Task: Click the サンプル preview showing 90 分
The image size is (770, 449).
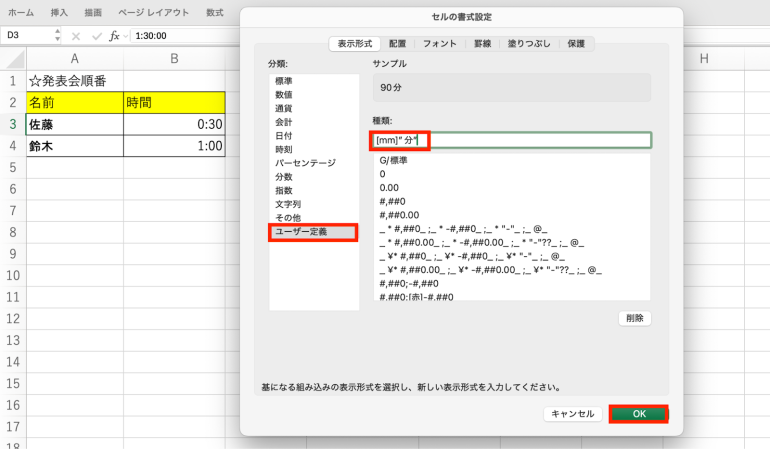Action: pyautogui.click(x=512, y=87)
